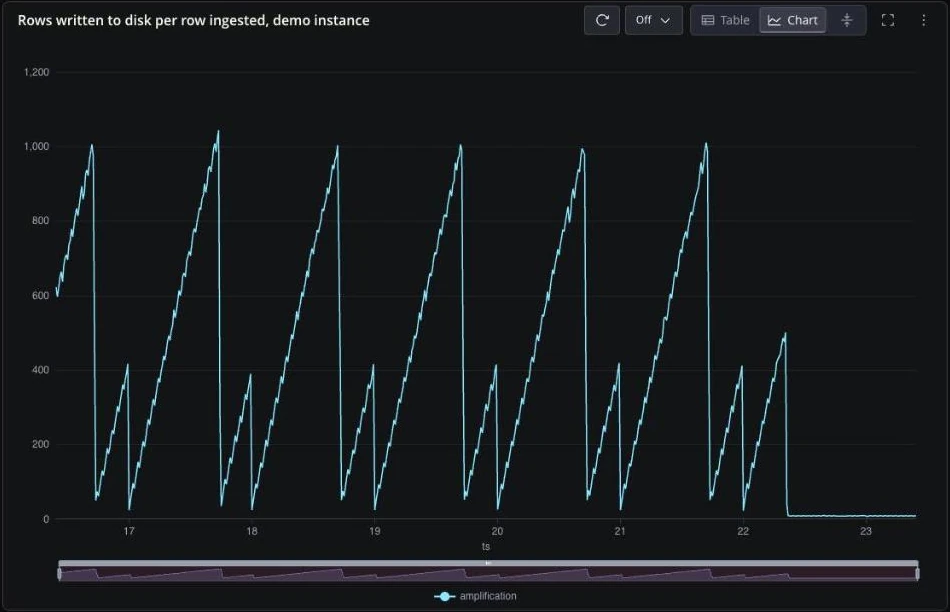Click the x-axis label 18
Viewport: 950px width, 612px height.
(251, 531)
